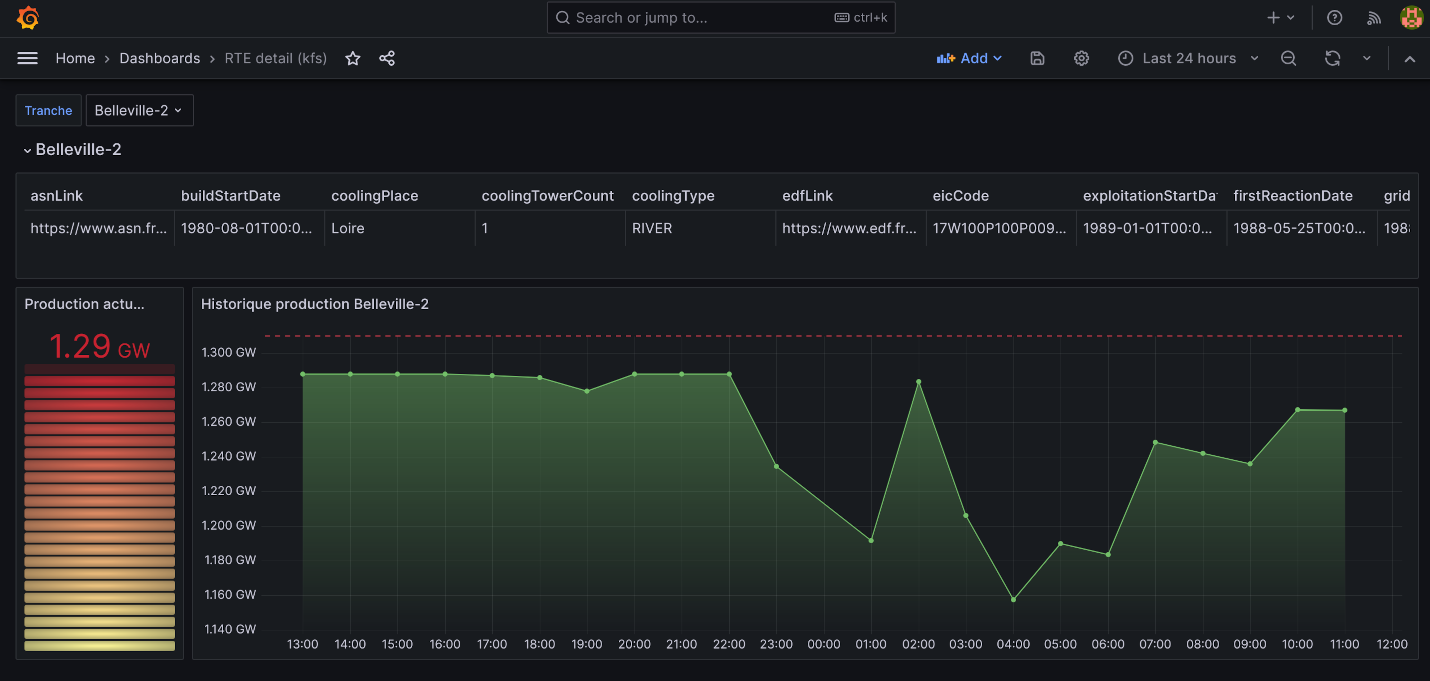The image size is (1430, 681).
Task: Click the Add panel button
Action: 969,59
